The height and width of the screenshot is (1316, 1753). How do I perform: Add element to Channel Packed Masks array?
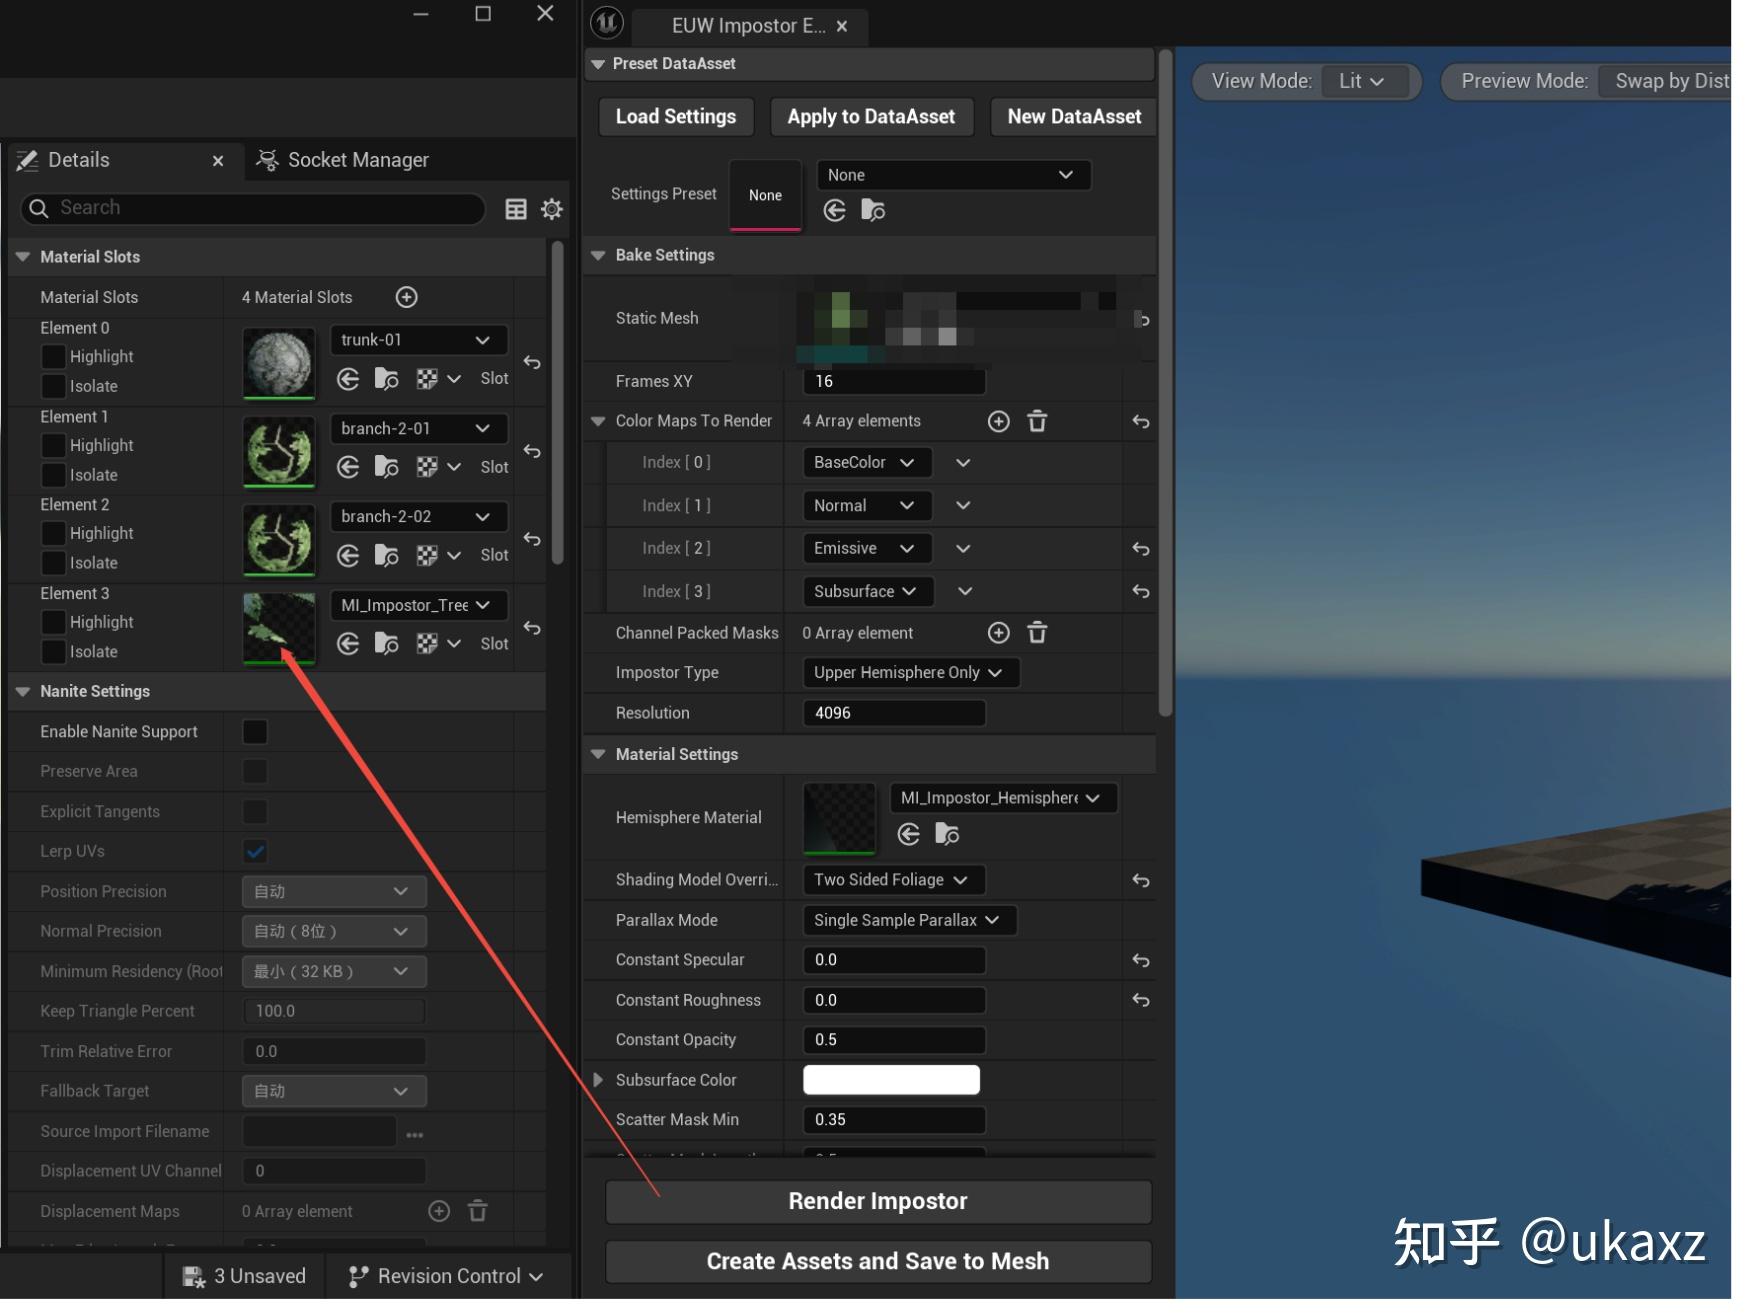pyautogui.click(x=998, y=632)
